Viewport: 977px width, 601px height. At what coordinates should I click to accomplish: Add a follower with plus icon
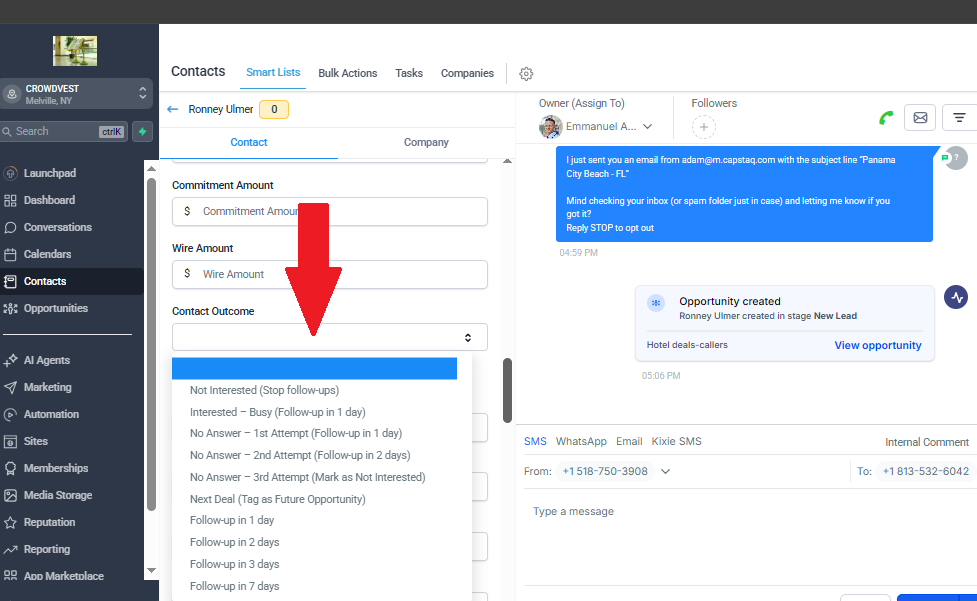coord(703,127)
